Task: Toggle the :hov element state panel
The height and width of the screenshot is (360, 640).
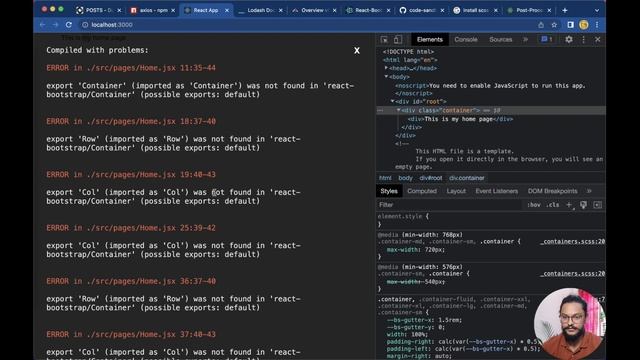Action: pyautogui.click(x=534, y=205)
